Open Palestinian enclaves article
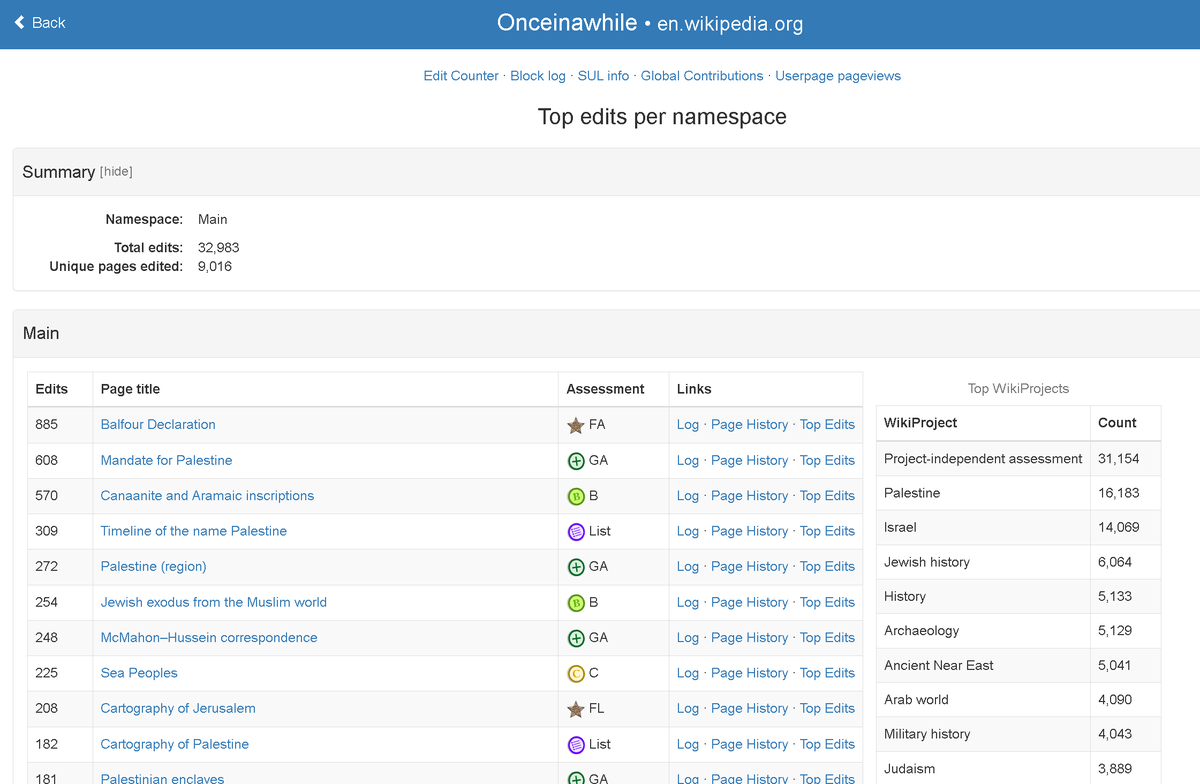 (162, 778)
